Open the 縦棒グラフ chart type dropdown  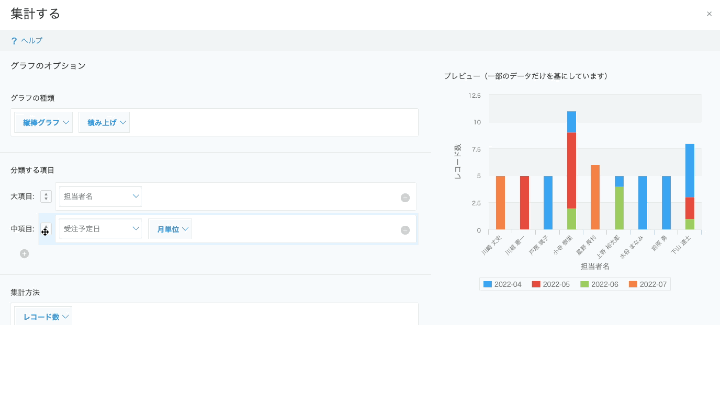[43, 122]
